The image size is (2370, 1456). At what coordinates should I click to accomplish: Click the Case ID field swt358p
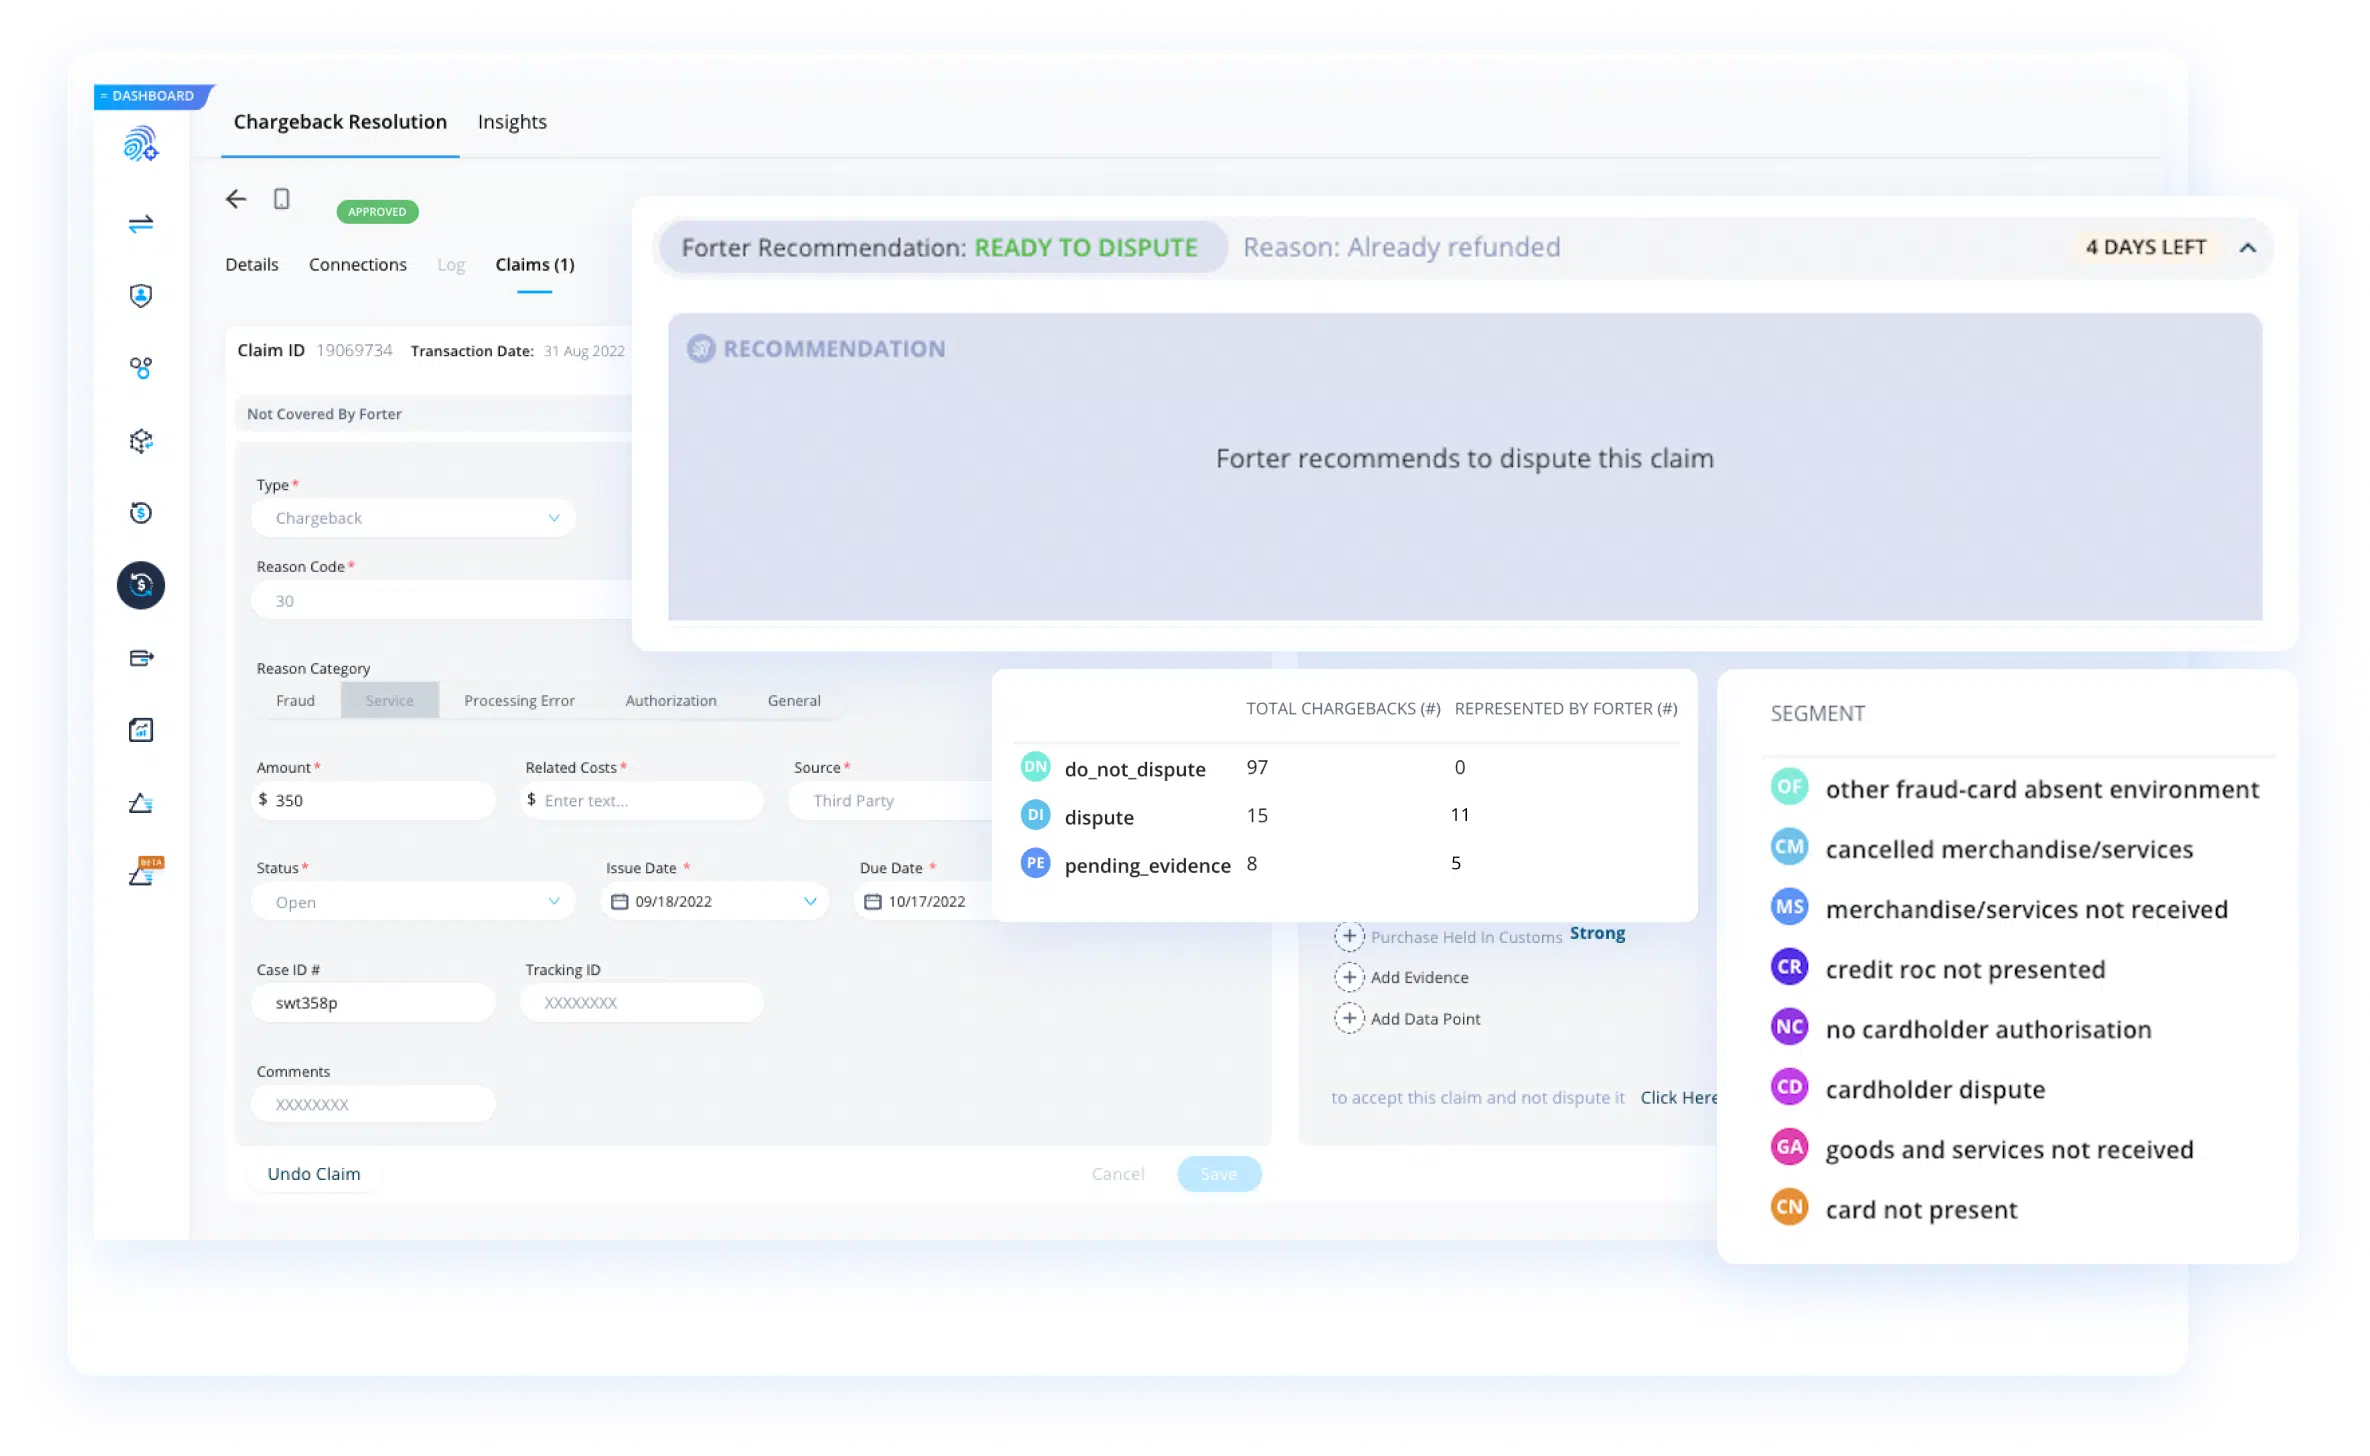[x=374, y=1003]
